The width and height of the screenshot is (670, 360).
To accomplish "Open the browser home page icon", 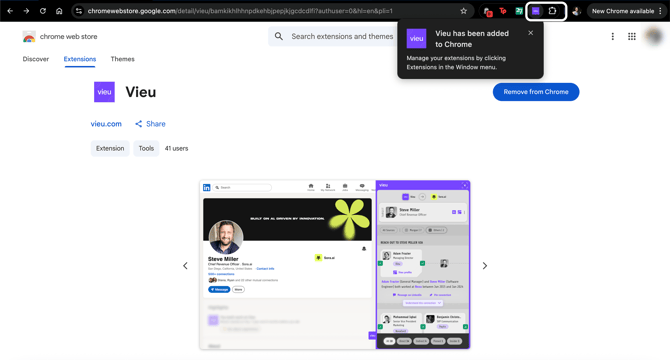I will (59, 11).
